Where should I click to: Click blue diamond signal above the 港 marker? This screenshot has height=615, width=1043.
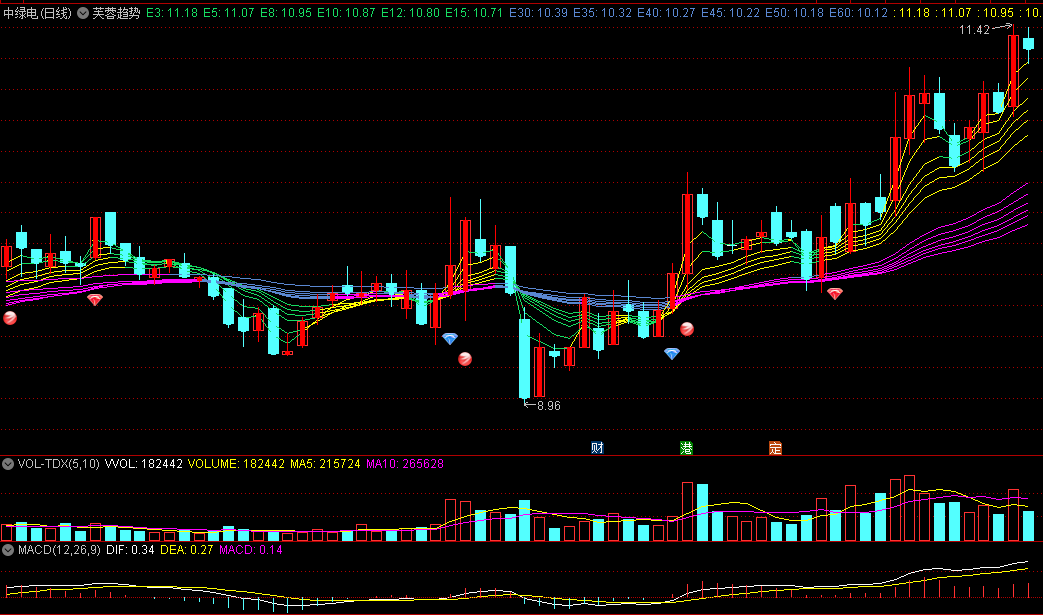click(x=672, y=354)
